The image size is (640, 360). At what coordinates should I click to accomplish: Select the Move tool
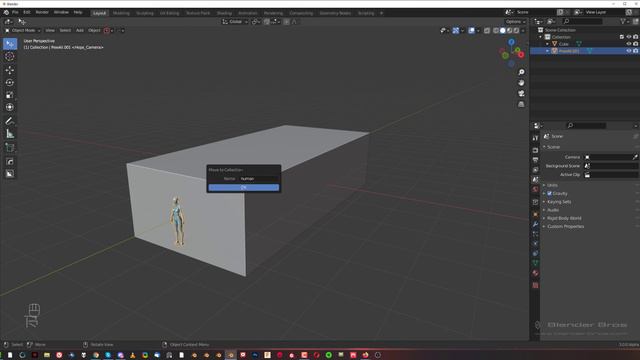10,70
